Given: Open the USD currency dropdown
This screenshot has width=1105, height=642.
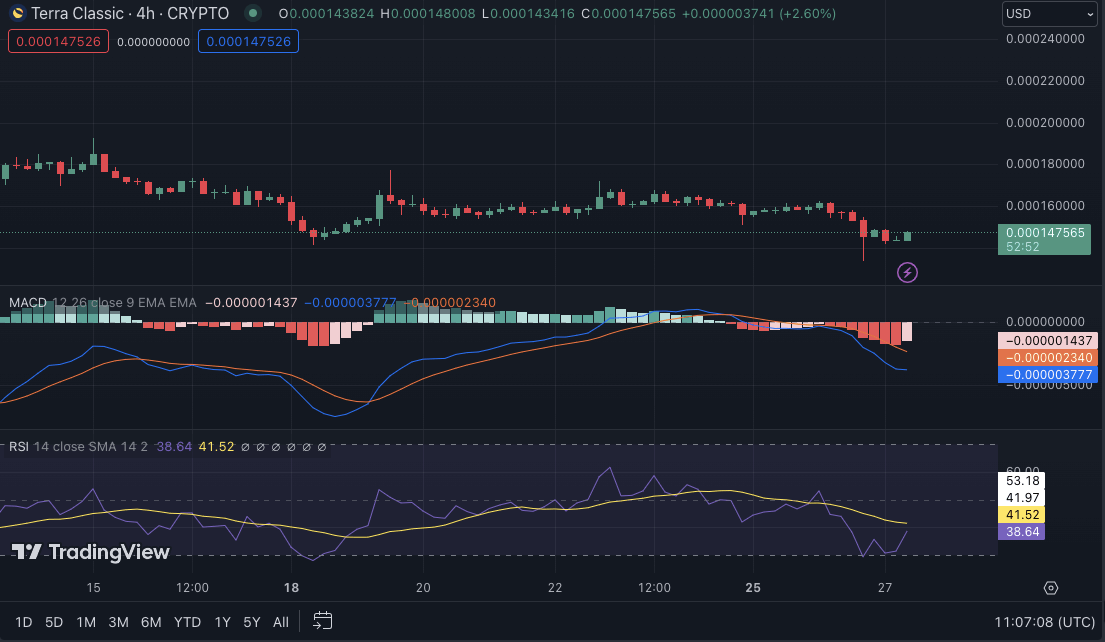Looking at the screenshot, I should tap(1050, 14).
